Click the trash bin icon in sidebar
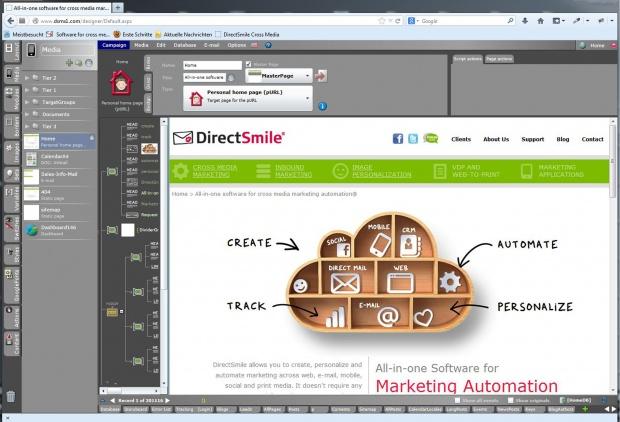 (x=11, y=396)
